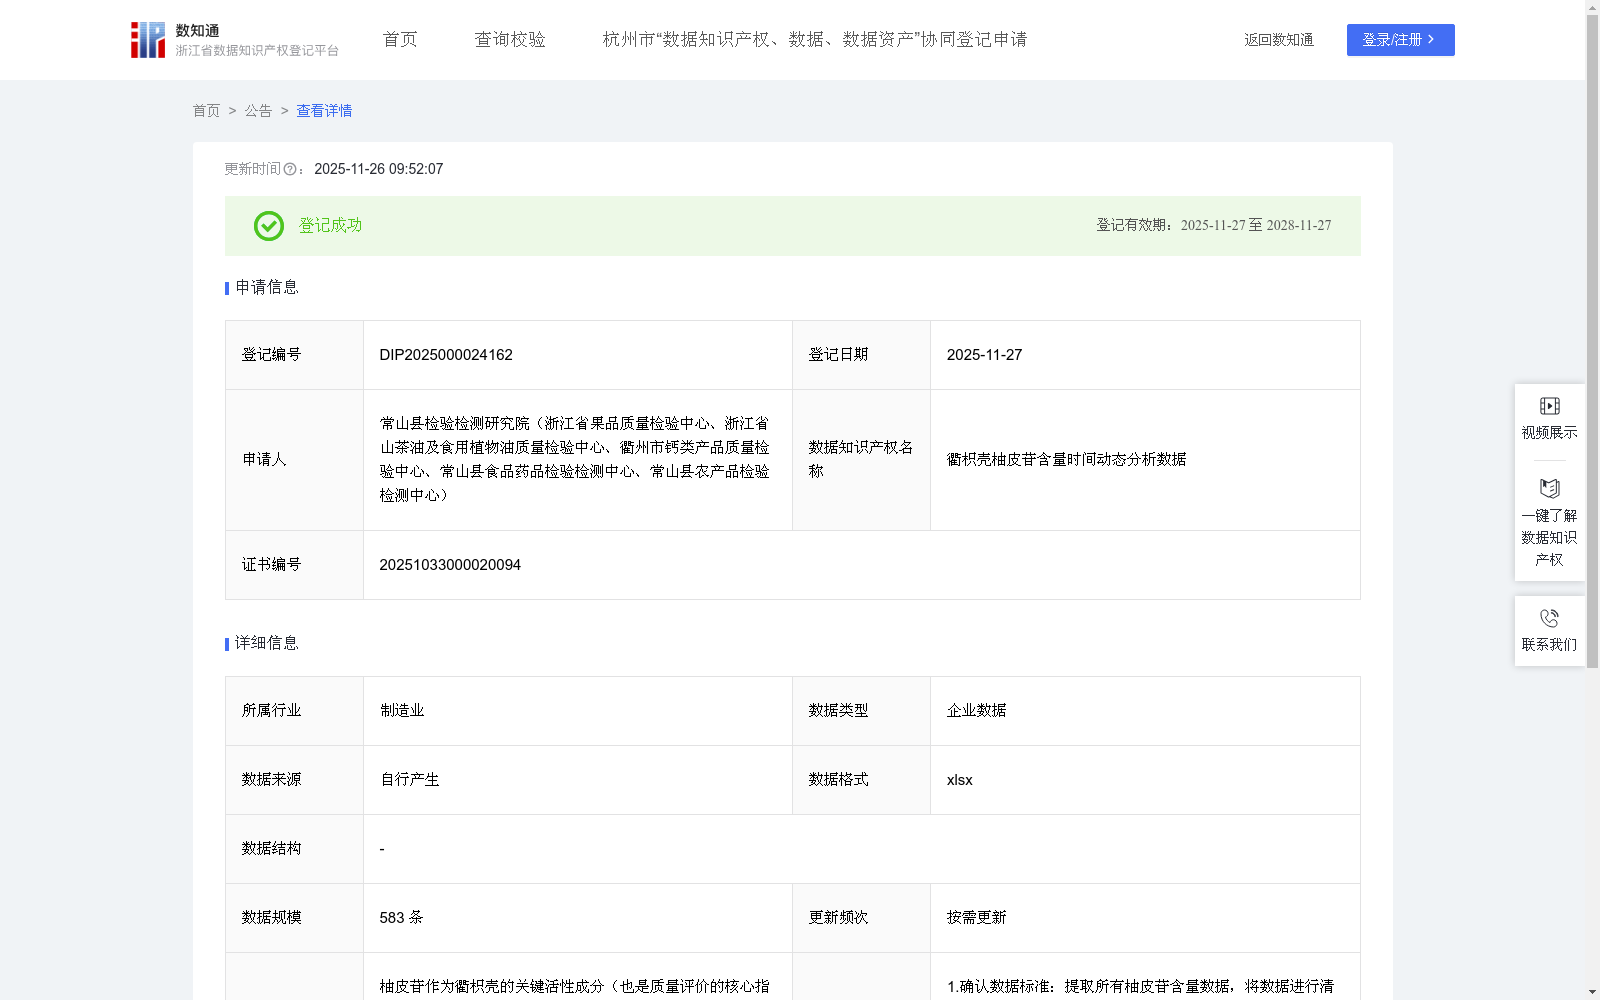Open the 视频展示 video icon
The height and width of the screenshot is (1000, 1600).
tap(1549, 406)
